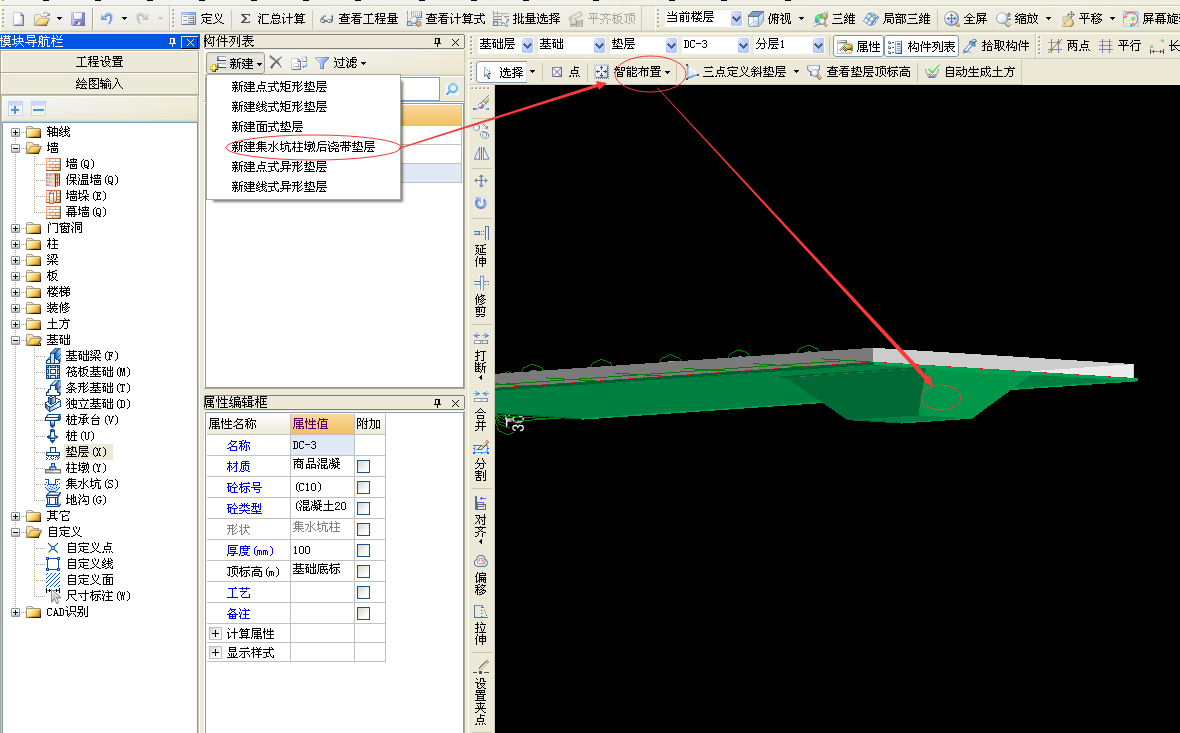Tick the 顶标高(m) 附加 checkbox
This screenshot has width=1180, height=733.
pyautogui.click(x=363, y=572)
